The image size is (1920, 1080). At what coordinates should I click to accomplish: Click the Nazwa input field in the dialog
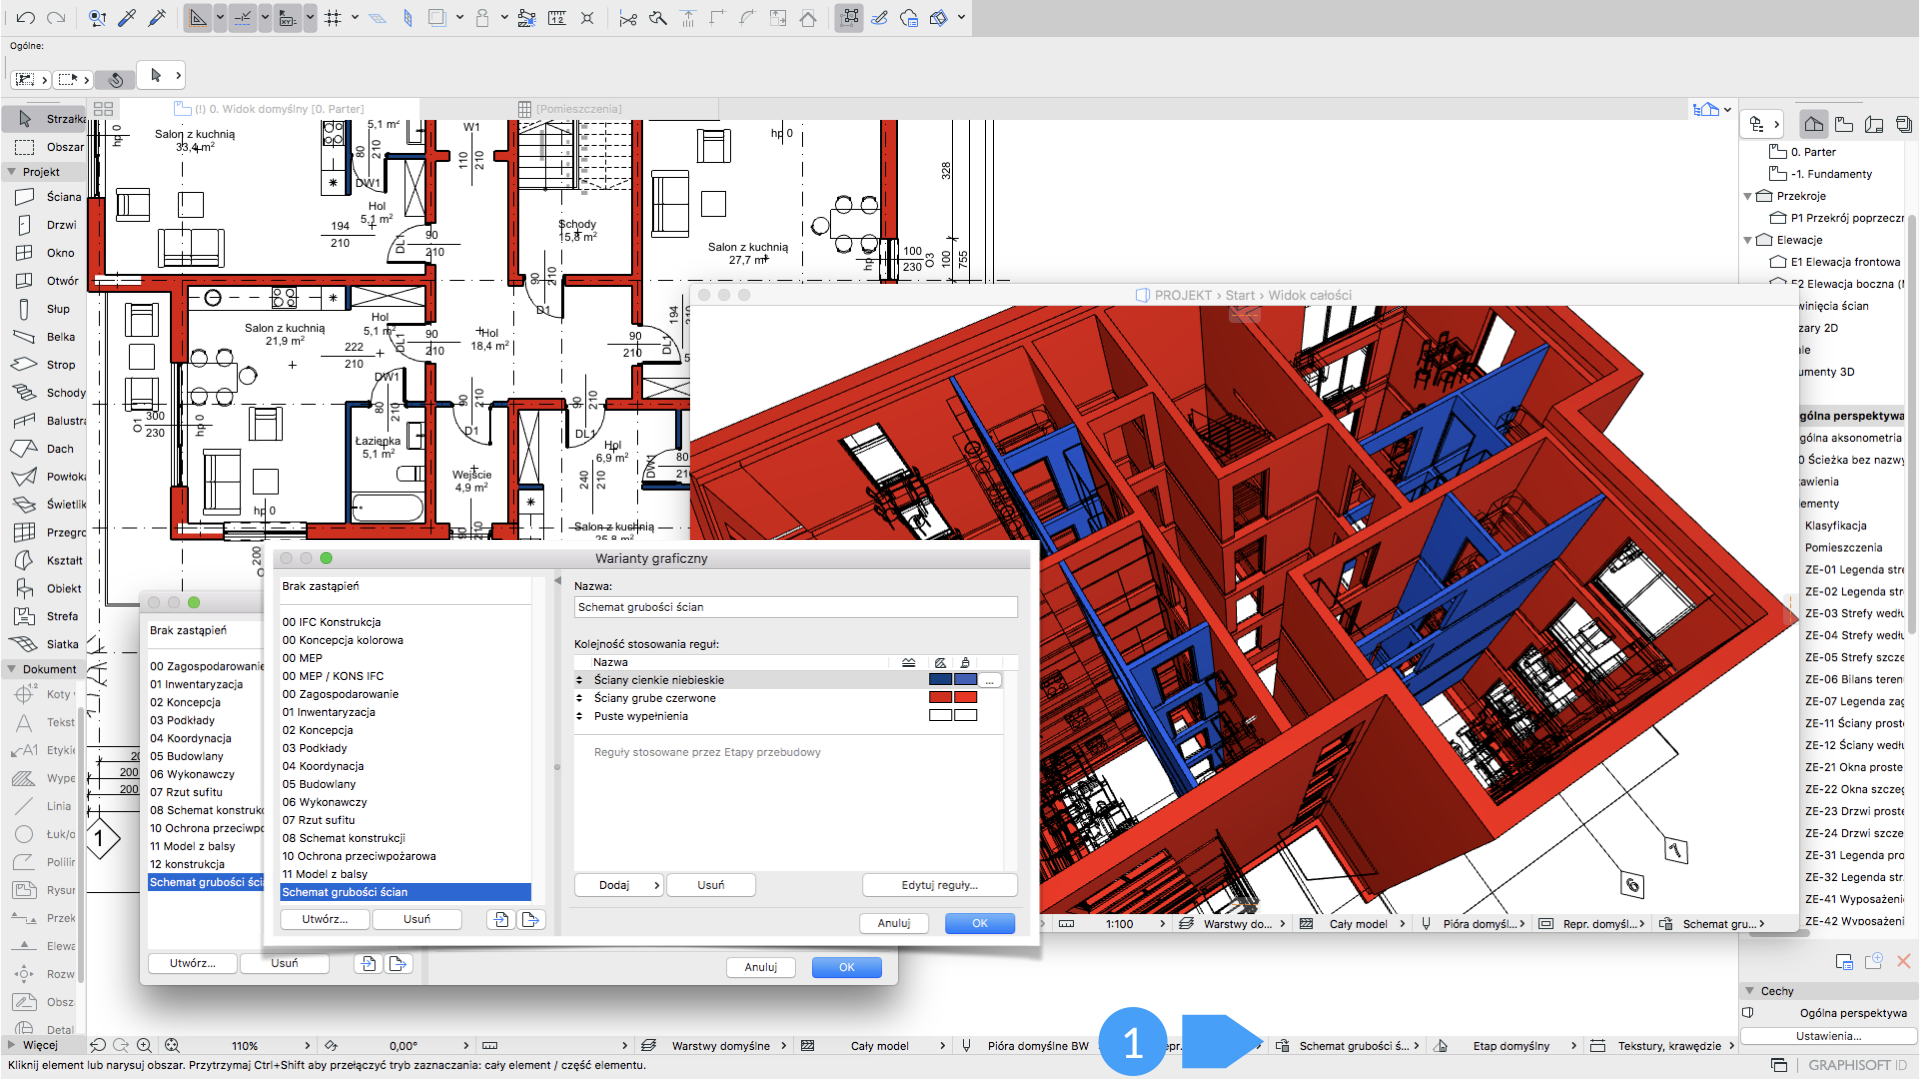coord(795,607)
